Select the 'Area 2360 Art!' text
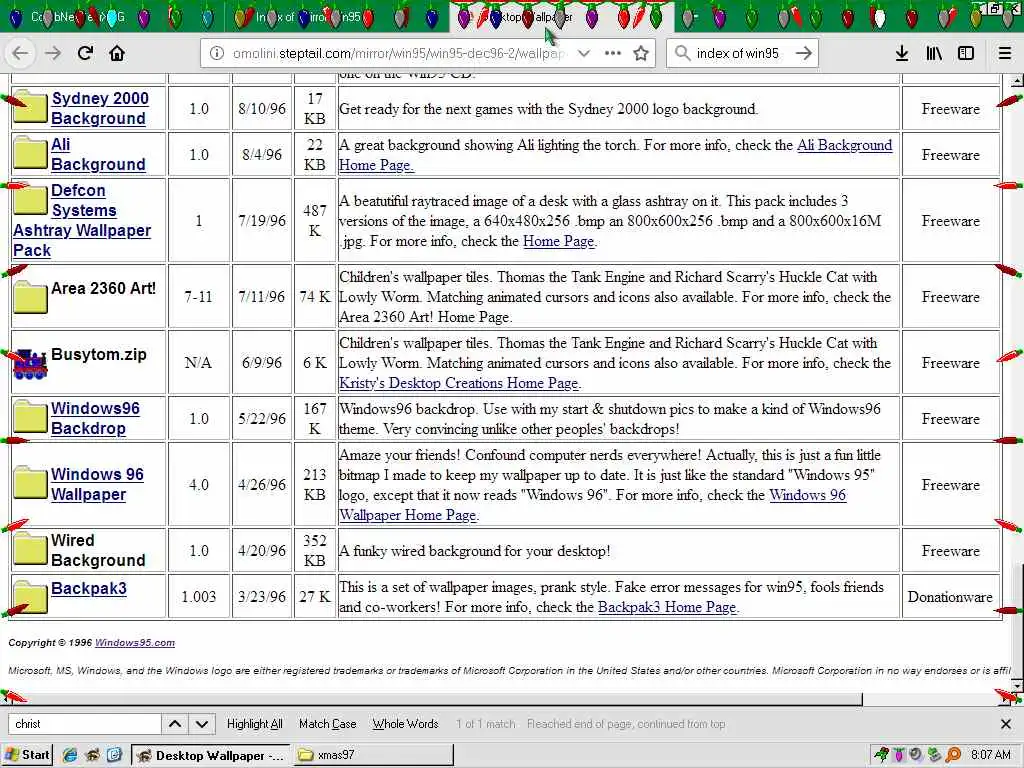 103,288
